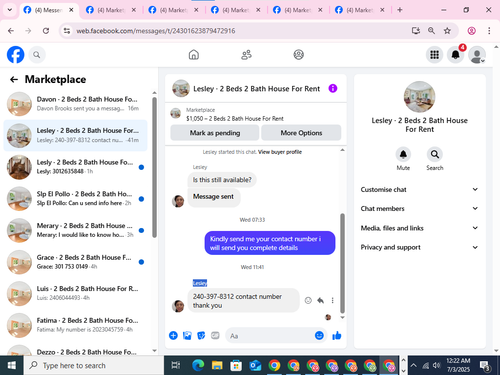
Task: Open Merary conversation in the list
Action: pyautogui.click(x=76, y=230)
